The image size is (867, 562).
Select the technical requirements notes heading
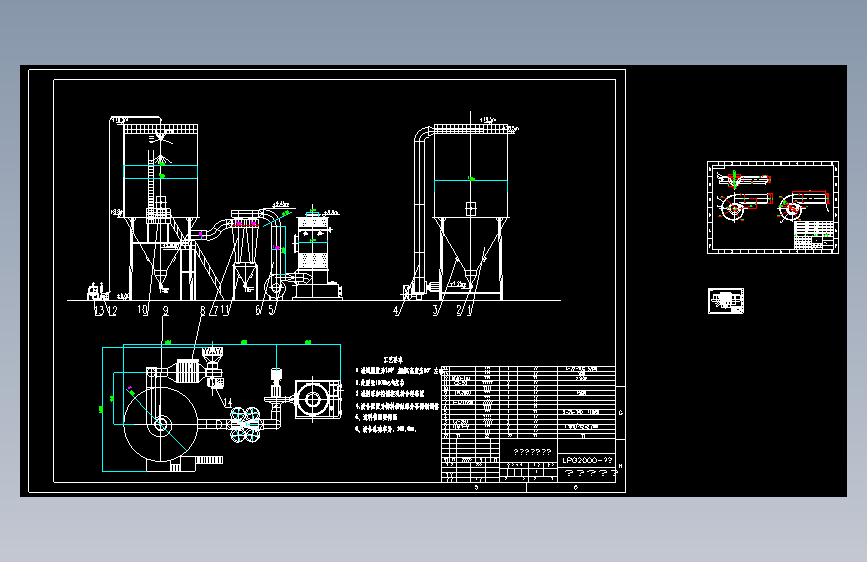point(393,360)
